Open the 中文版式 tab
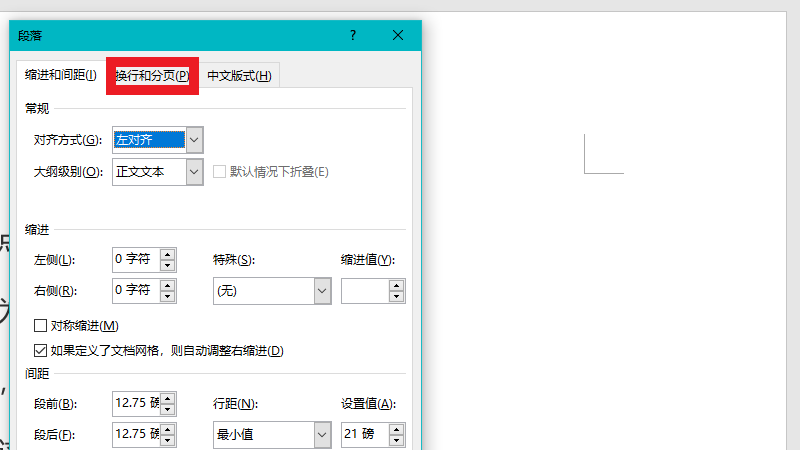 point(238,76)
